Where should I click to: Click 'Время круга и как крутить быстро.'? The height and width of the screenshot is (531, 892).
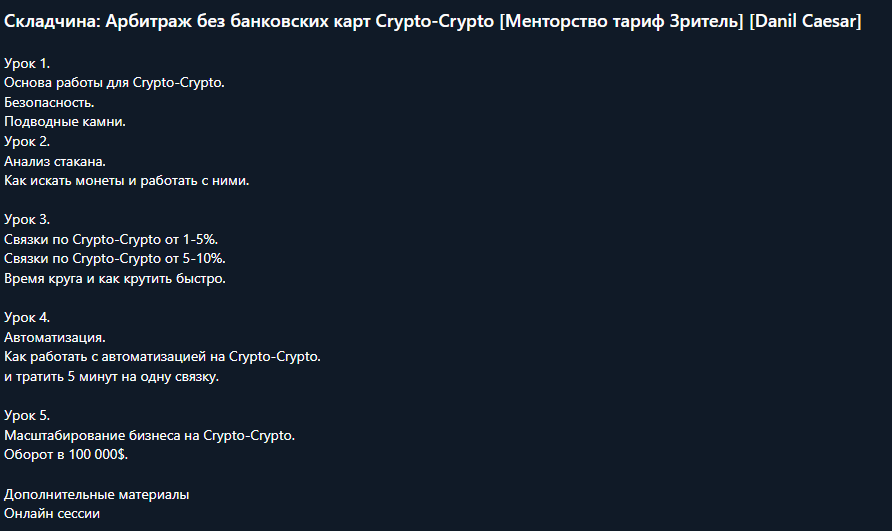[x=115, y=279]
